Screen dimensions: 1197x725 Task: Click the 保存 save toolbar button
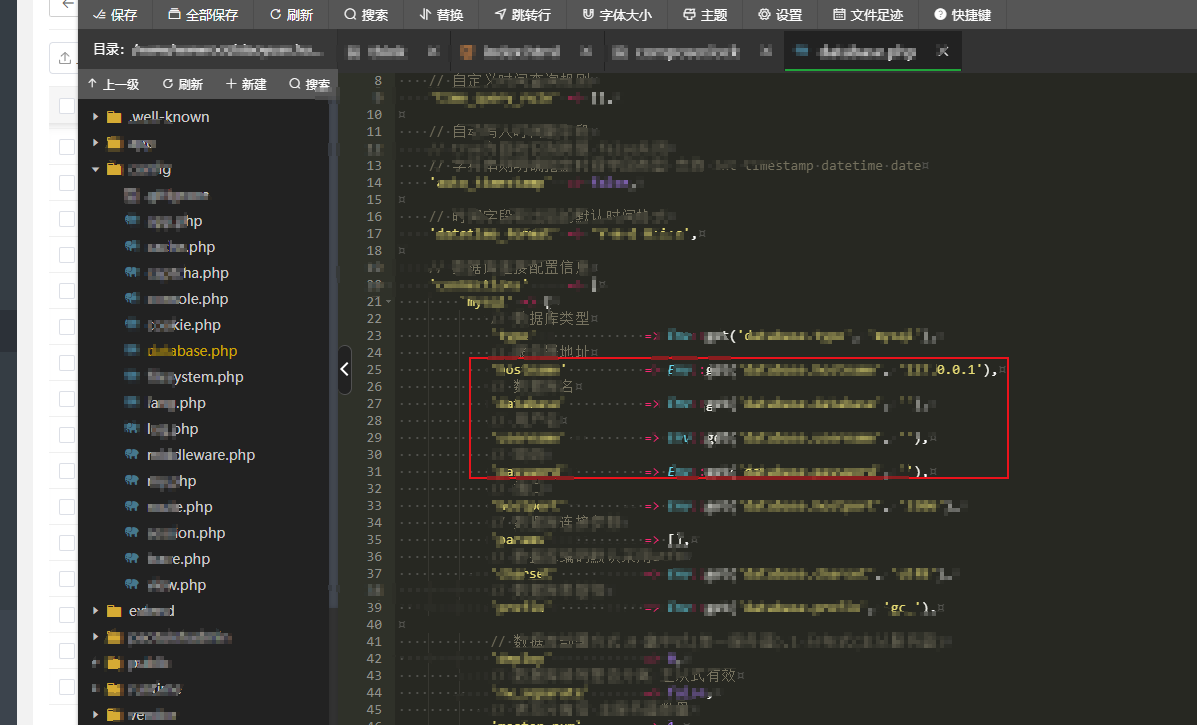click(114, 15)
